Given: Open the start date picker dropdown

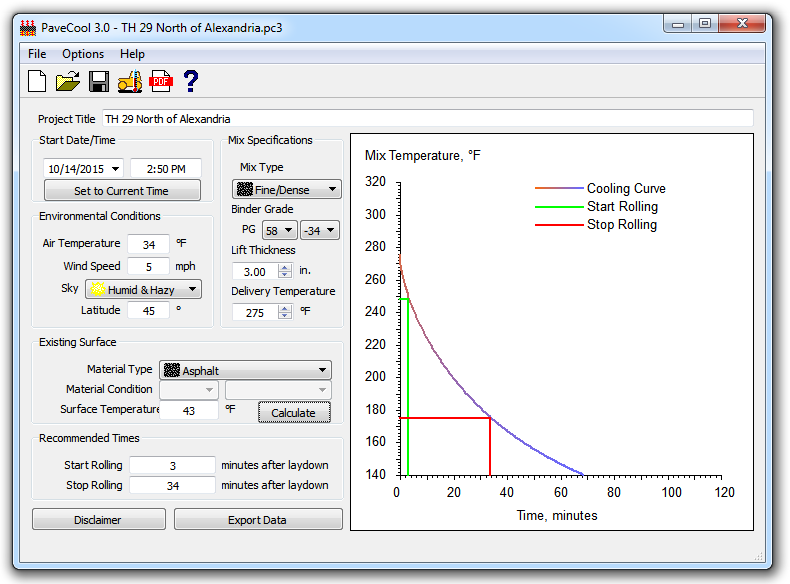Looking at the screenshot, I should coord(116,169).
